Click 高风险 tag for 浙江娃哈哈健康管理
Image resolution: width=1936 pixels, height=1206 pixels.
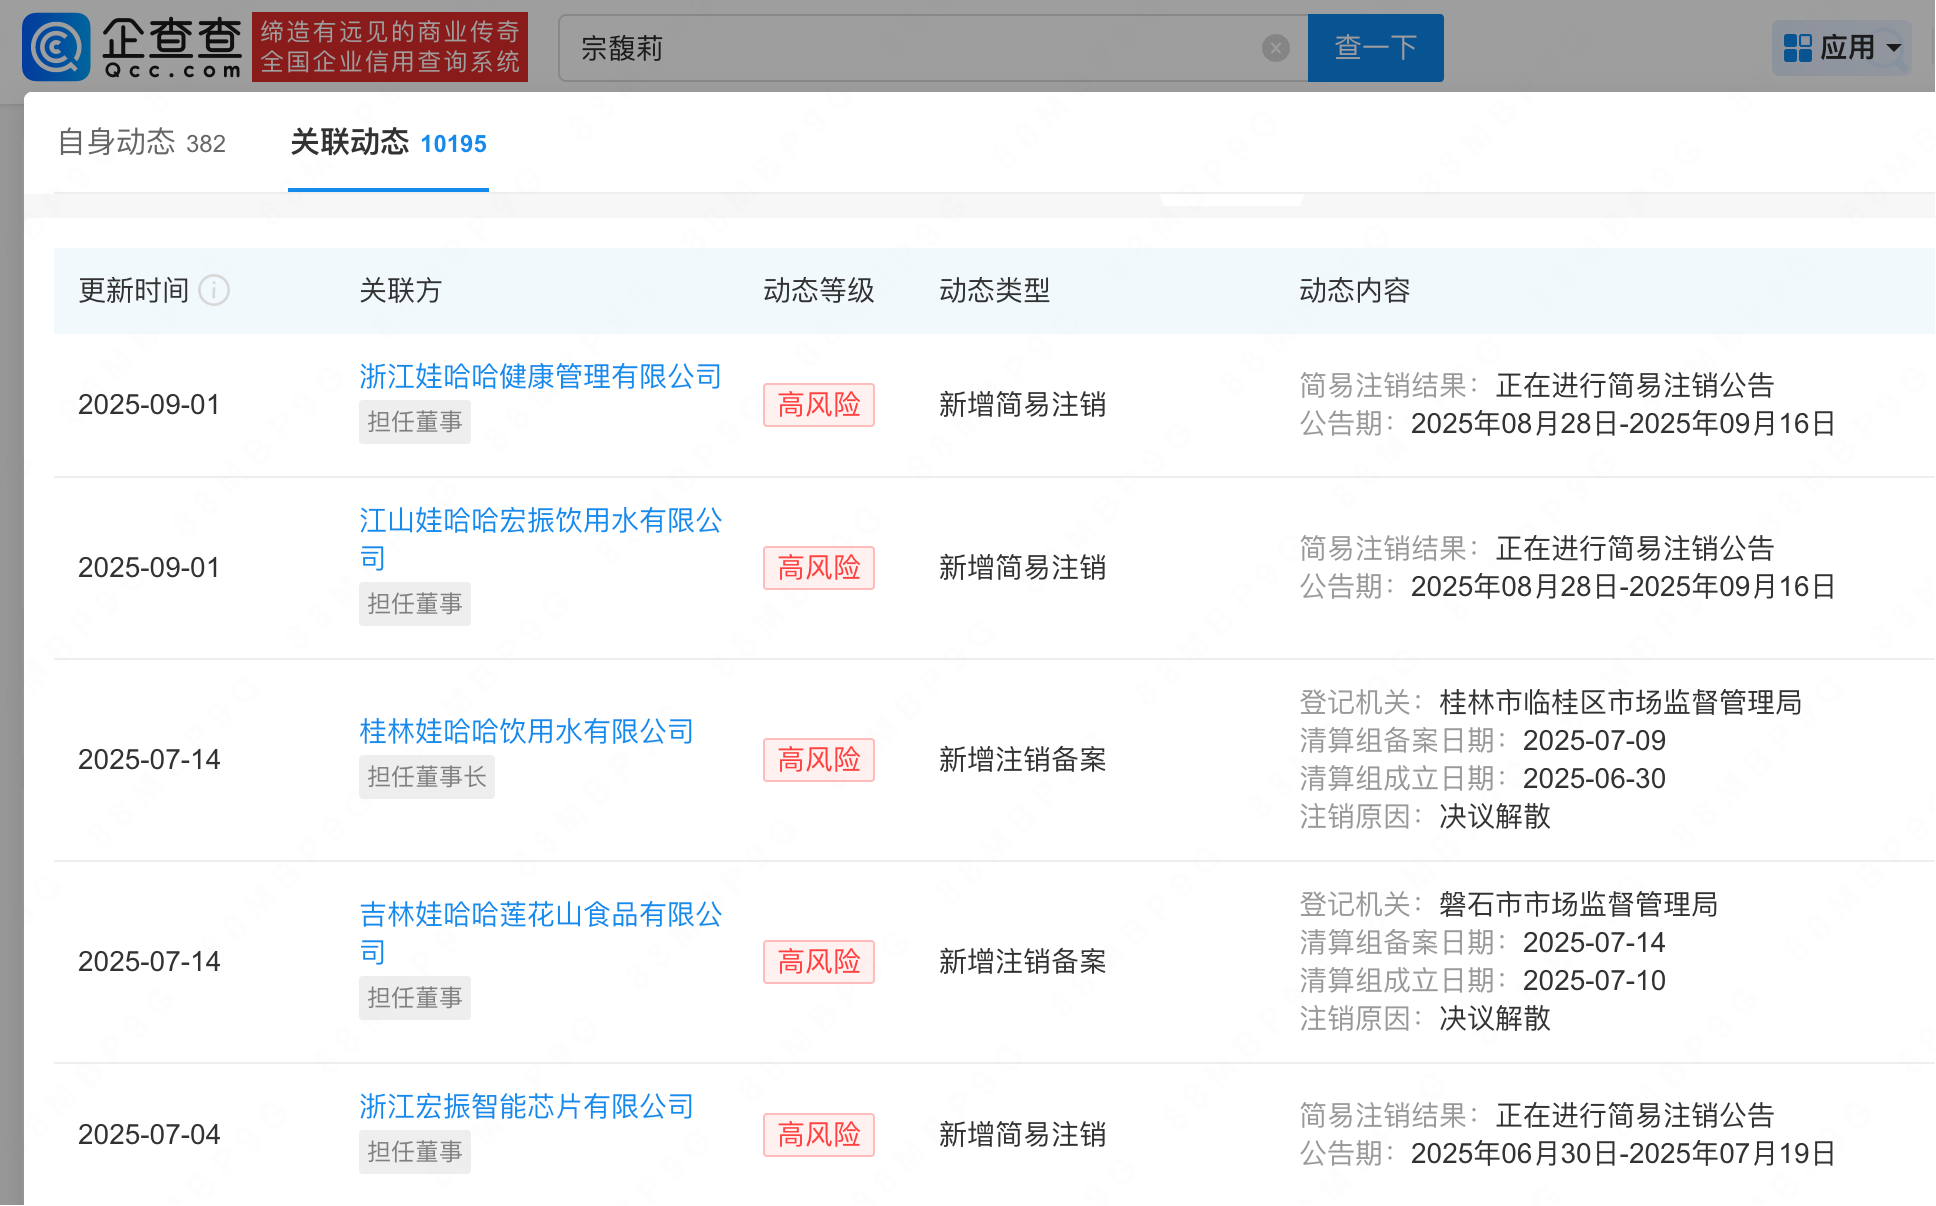[x=818, y=405]
